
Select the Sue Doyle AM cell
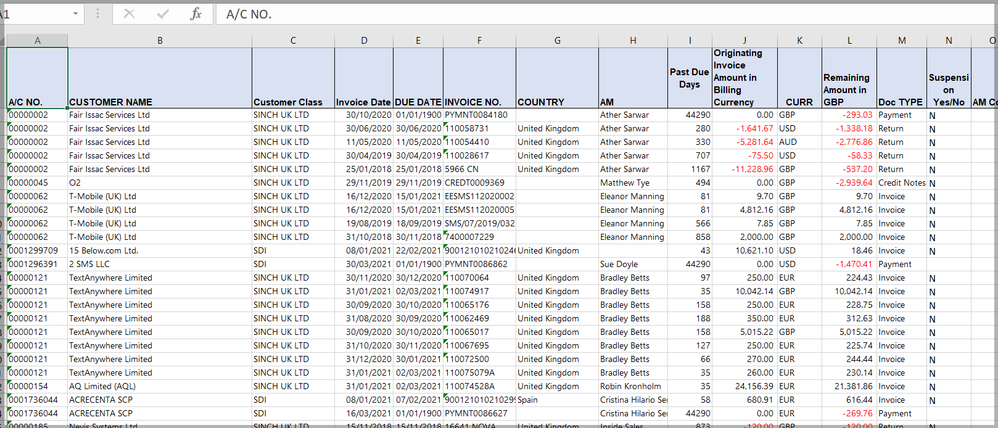(633, 264)
